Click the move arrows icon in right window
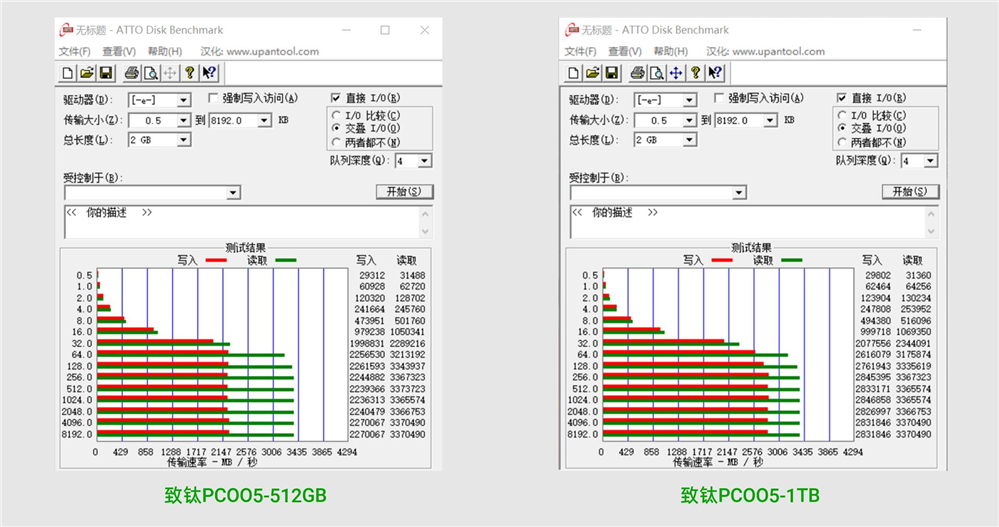This screenshot has height=527, width=999. (675, 73)
